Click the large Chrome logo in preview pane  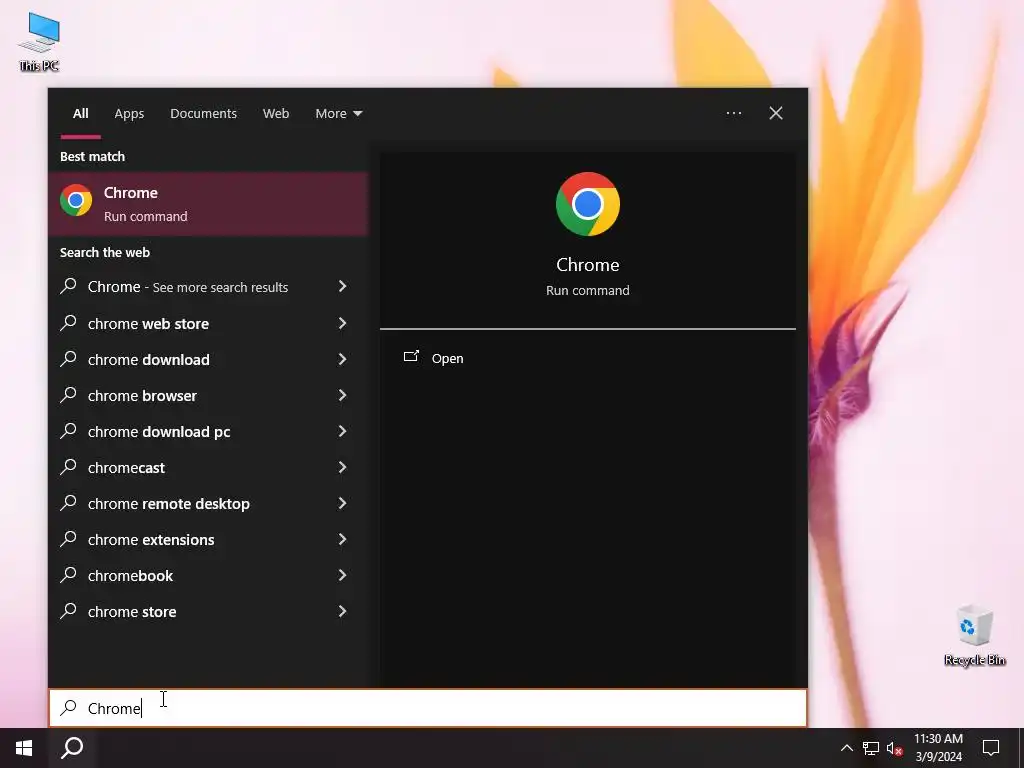(588, 204)
